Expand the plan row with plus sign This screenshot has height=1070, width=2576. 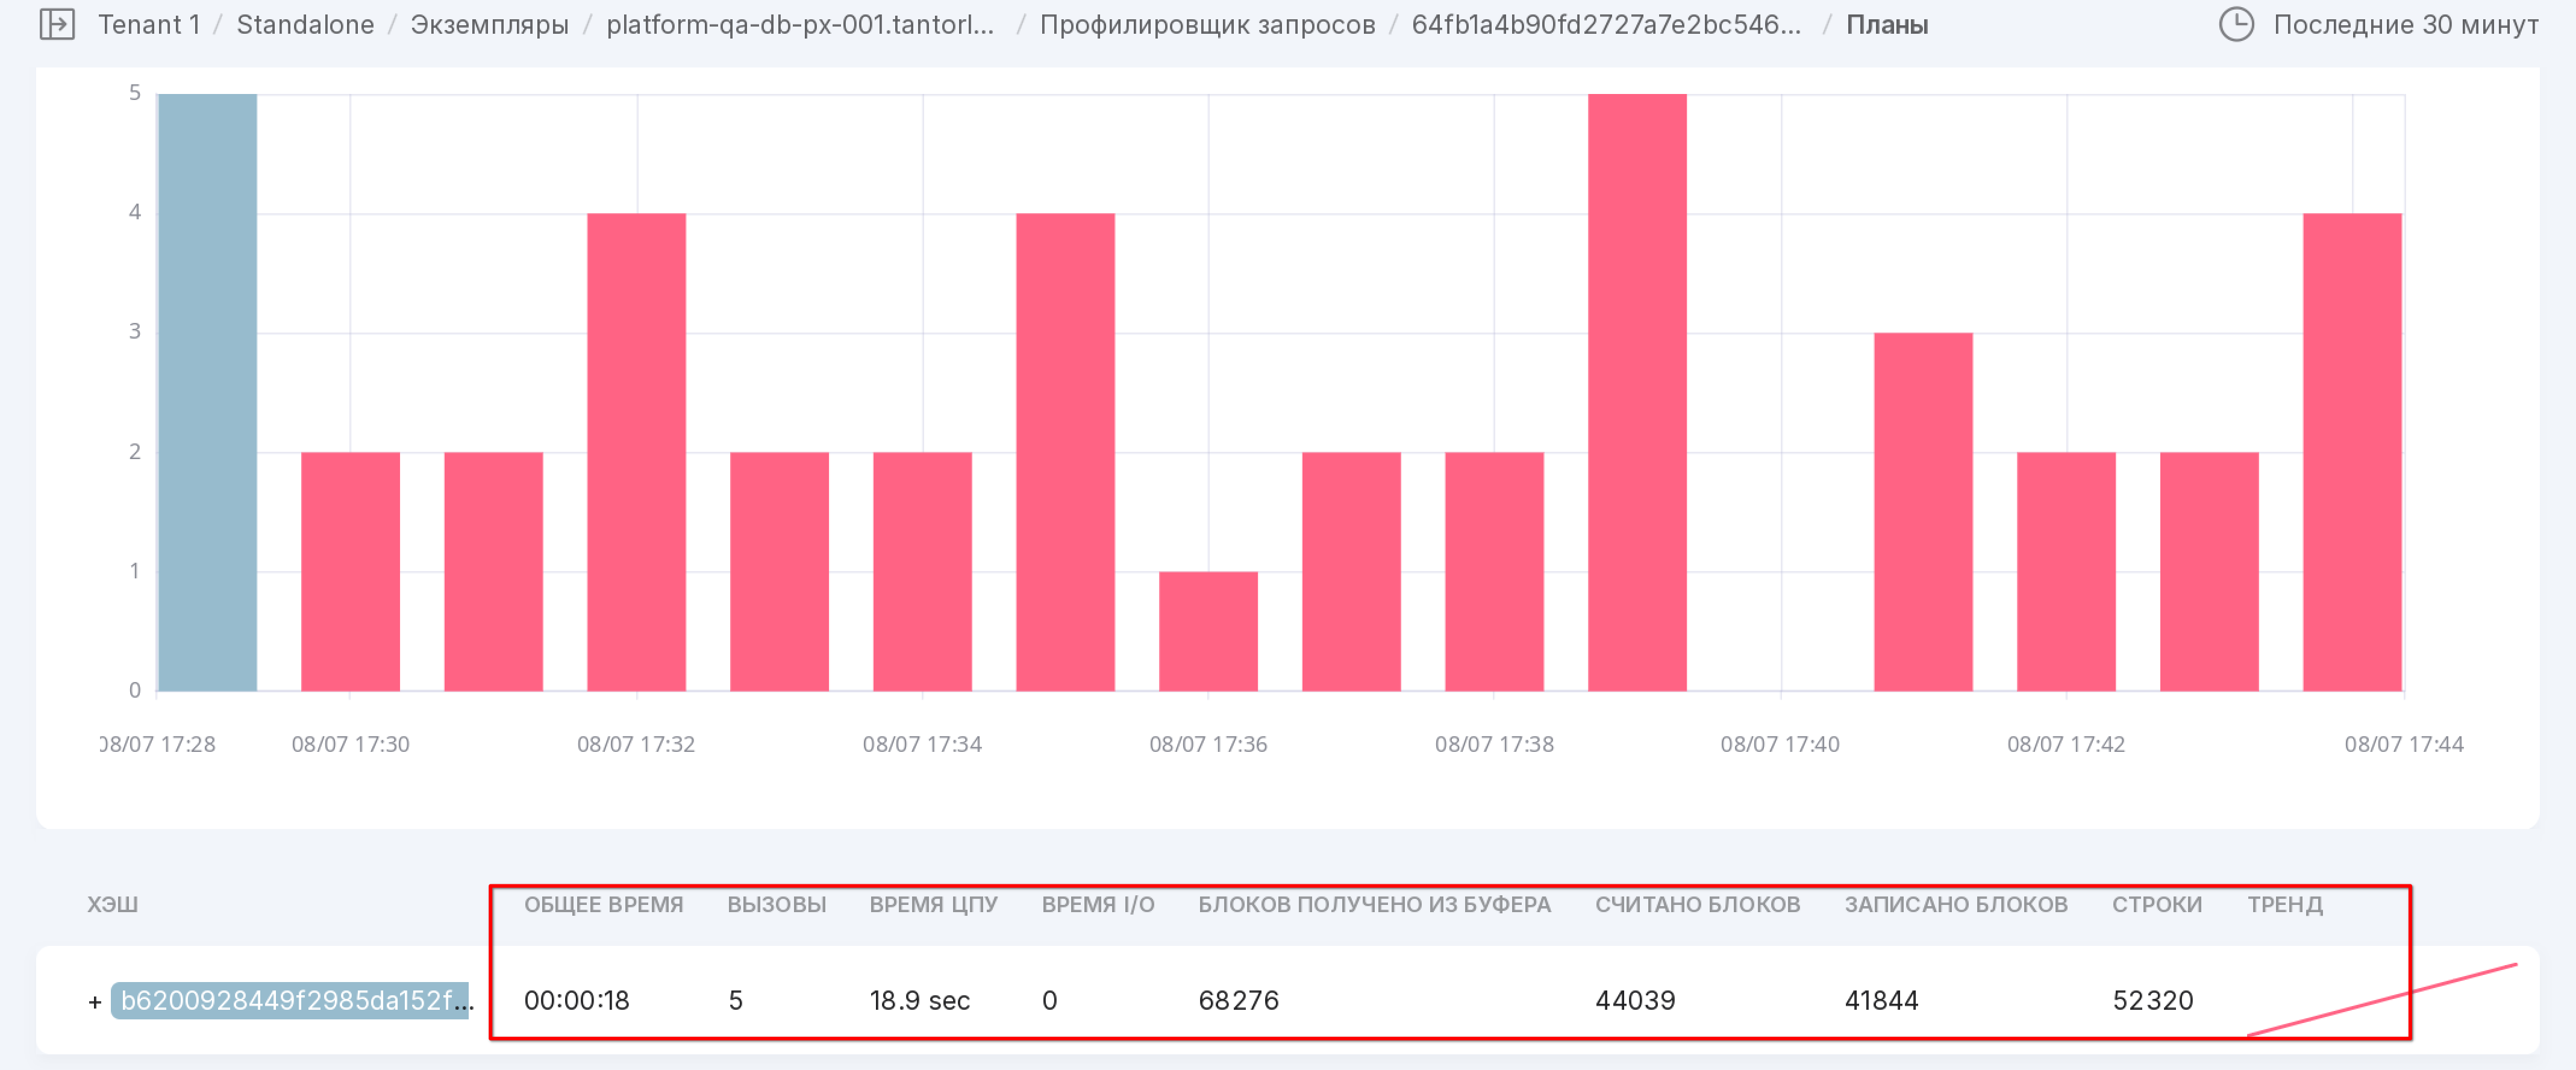(x=95, y=1001)
